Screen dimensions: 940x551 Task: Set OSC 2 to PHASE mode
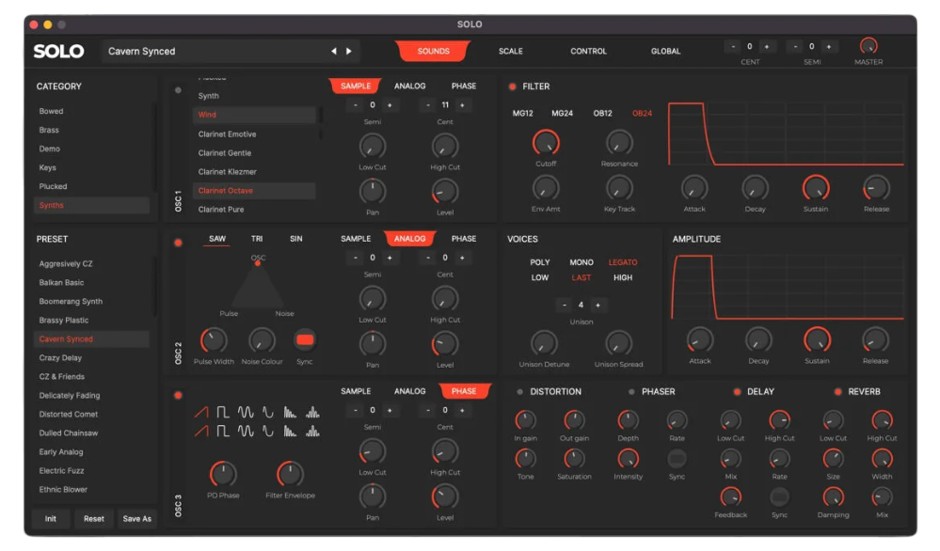(463, 239)
